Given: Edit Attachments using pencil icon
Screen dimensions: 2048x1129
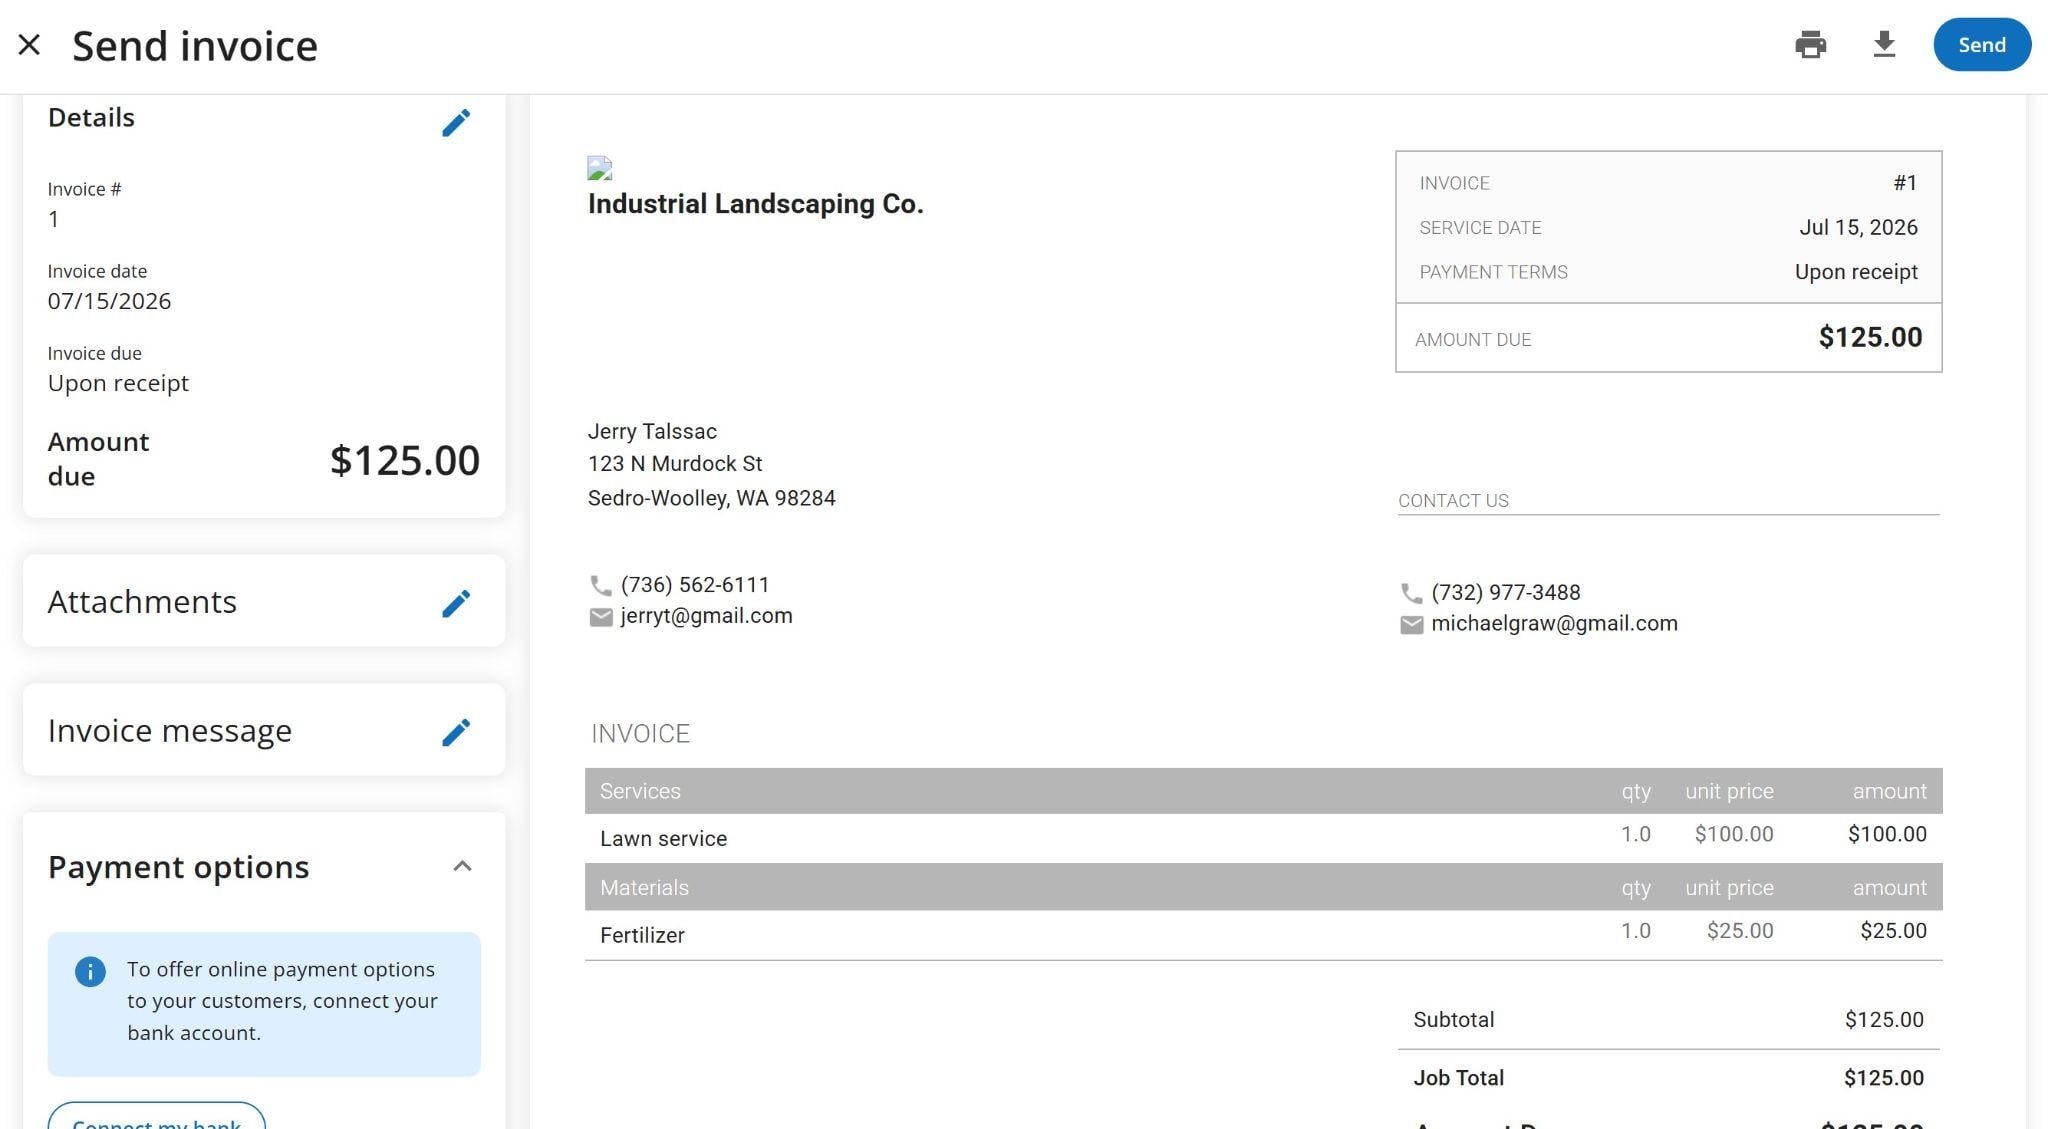Looking at the screenshot, I should [456, 603].
